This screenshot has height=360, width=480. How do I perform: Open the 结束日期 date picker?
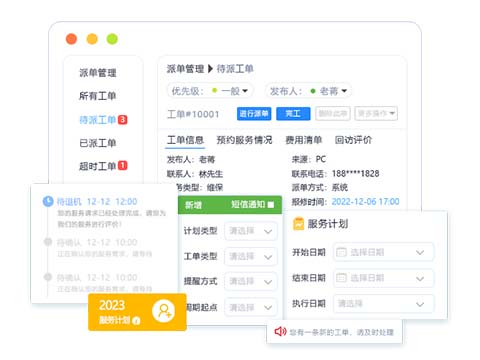tap(383, 278)
